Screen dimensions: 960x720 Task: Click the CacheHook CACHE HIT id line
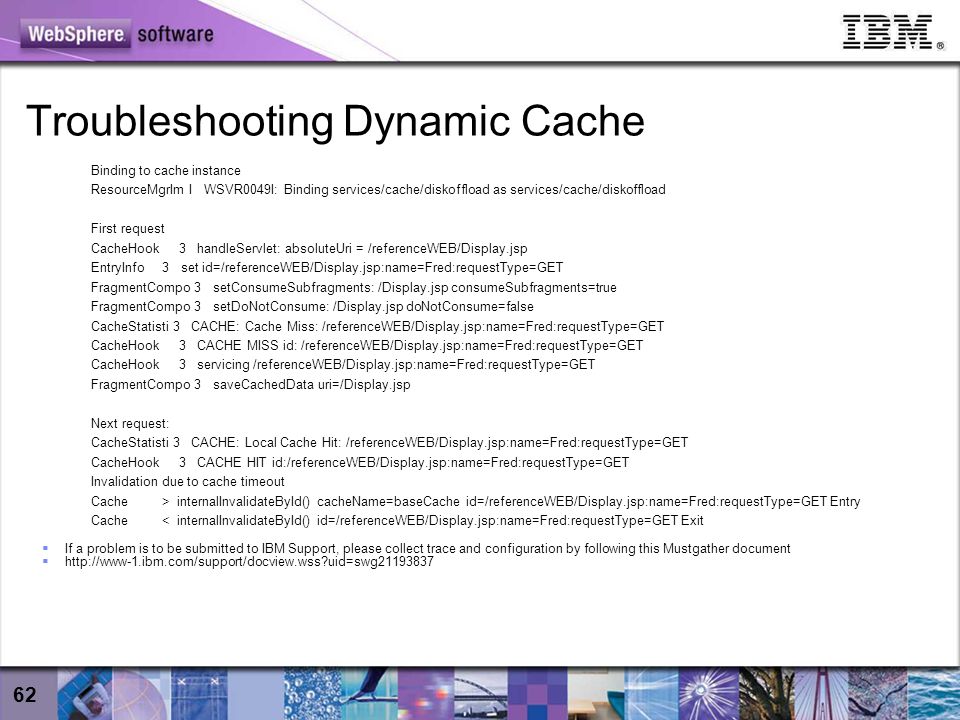360,463
